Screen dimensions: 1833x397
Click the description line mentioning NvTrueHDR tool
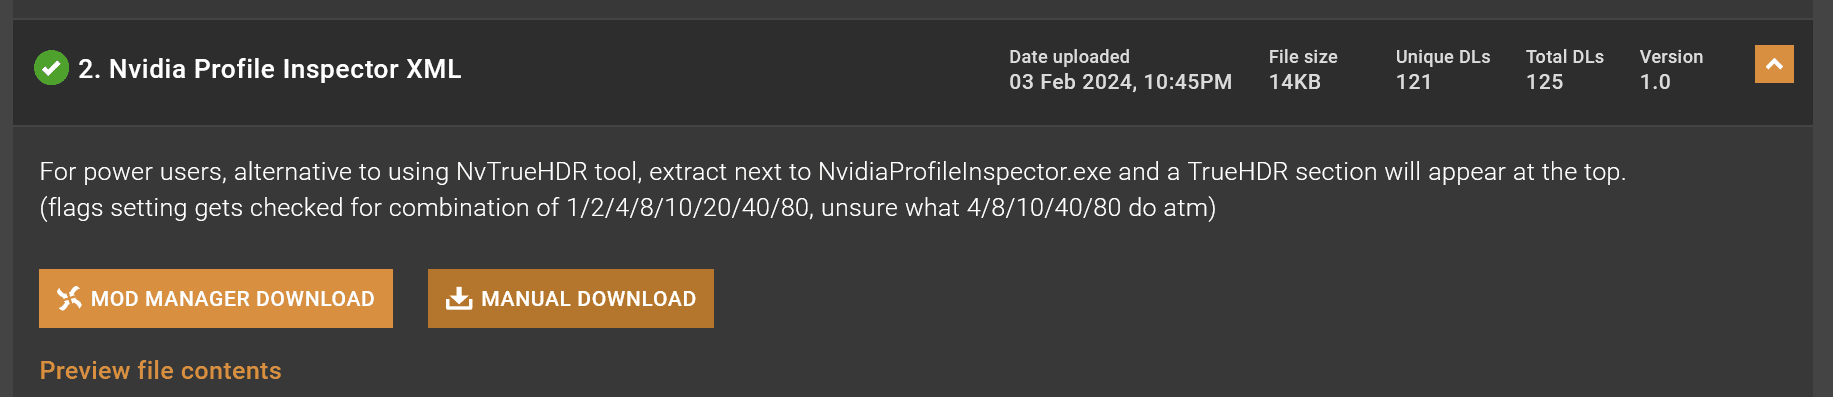click(x=833, y=172)
